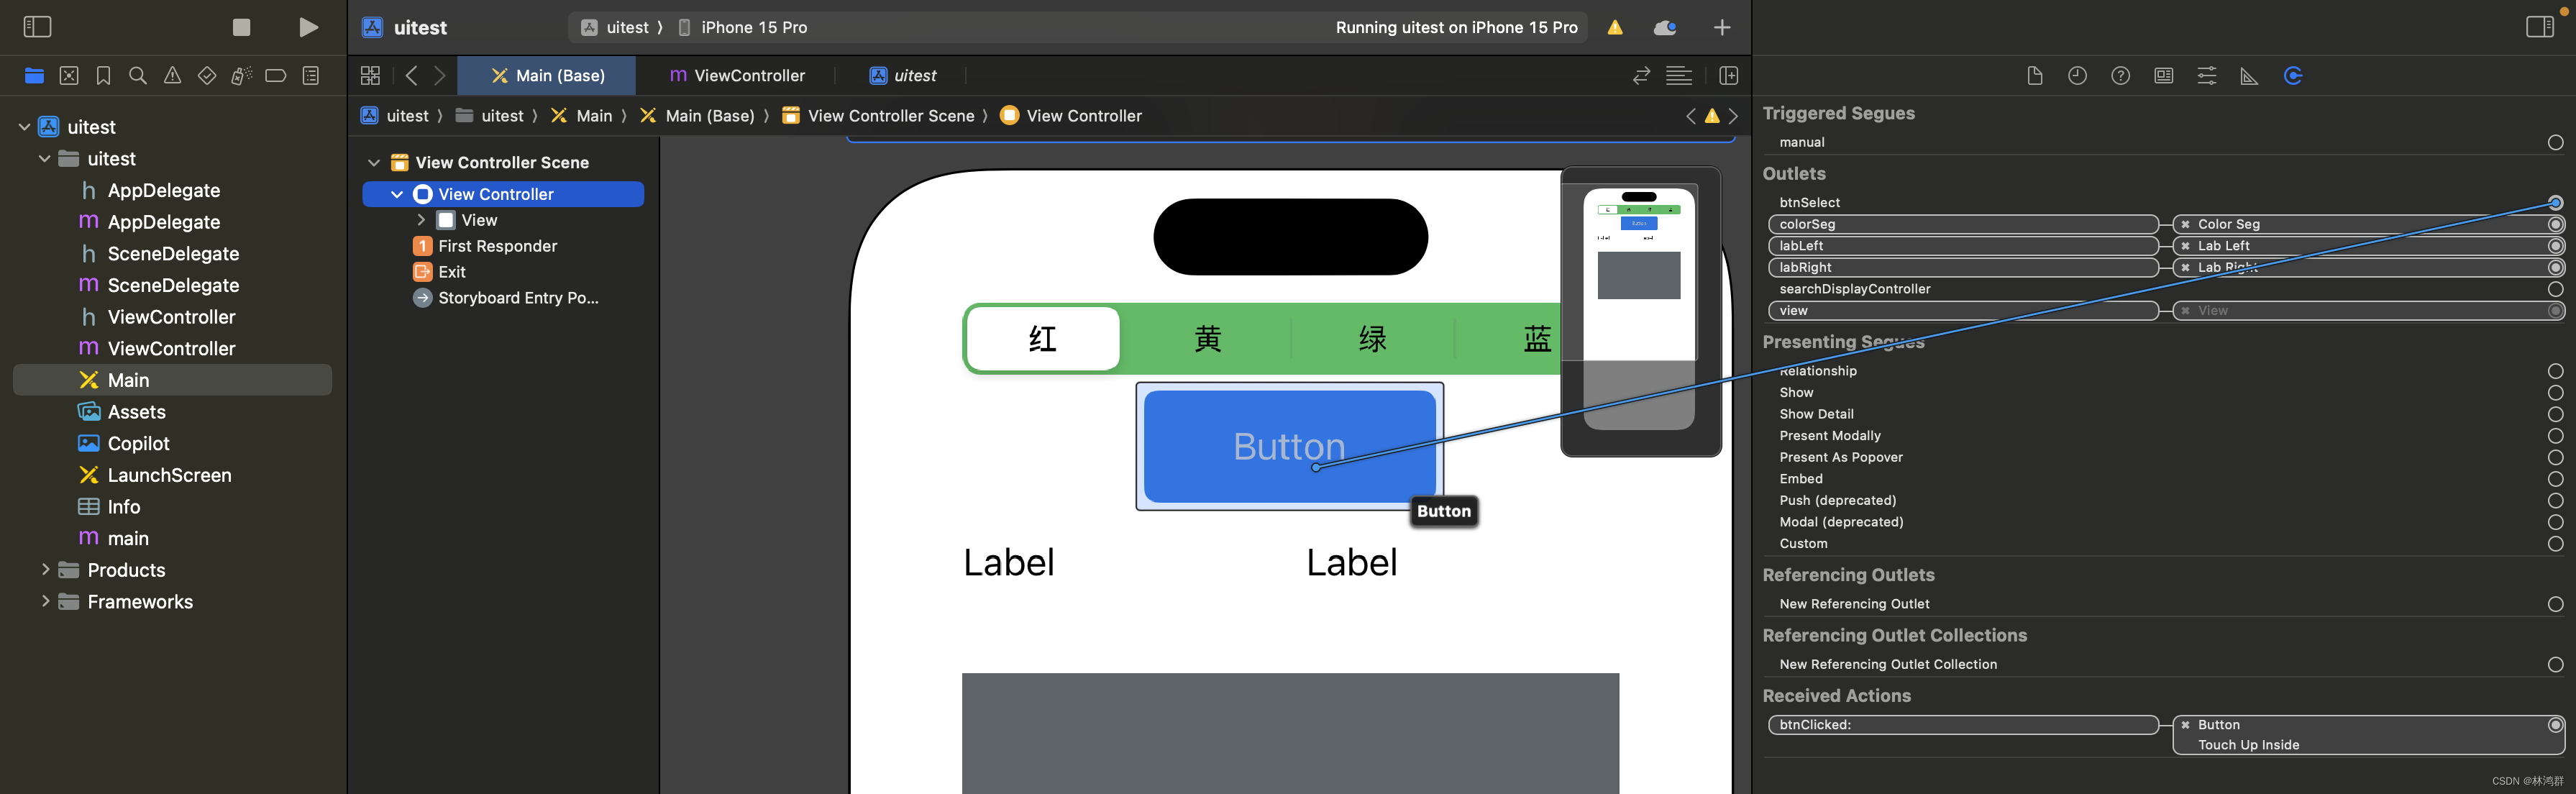The height and width of the screenshot is (794, 2576).
Task: Switch to the ViewController tab
Action: point(737,76)
